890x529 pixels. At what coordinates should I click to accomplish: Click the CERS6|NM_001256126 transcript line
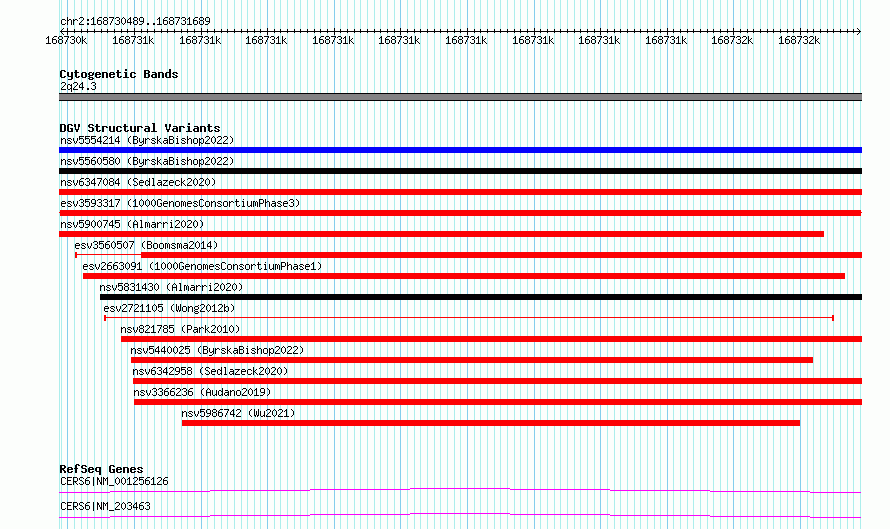click(x=460, y=490)
